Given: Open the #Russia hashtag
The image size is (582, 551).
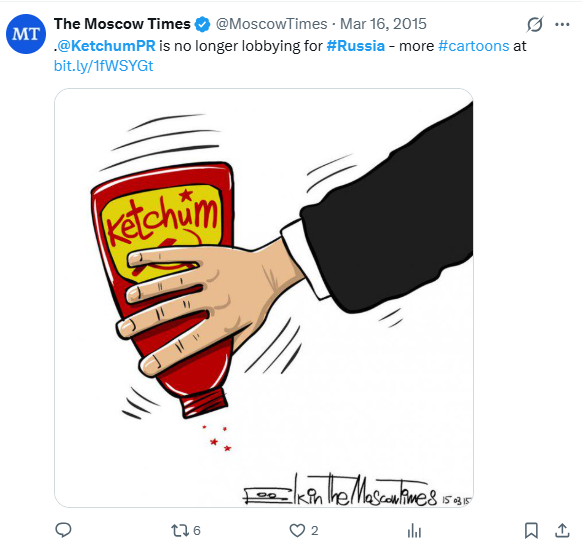Looking at the screenshot, I should tap(356, 46).
